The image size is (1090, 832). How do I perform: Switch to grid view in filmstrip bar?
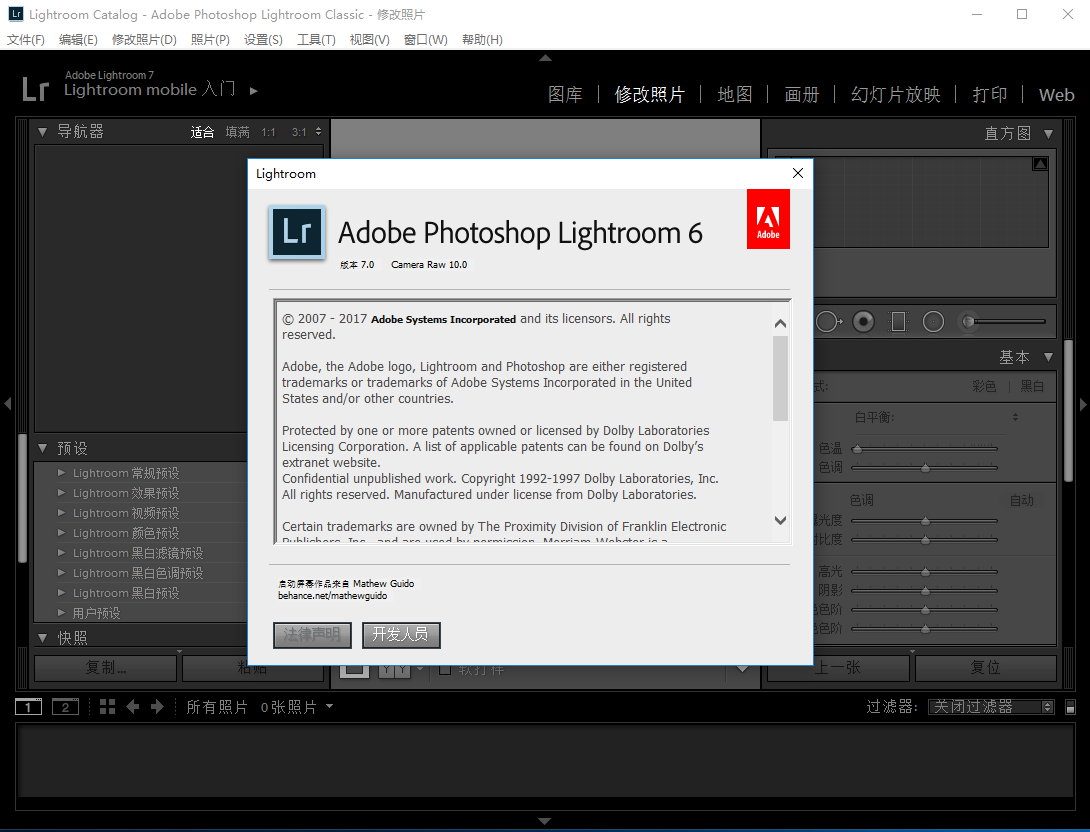[107, 707]
